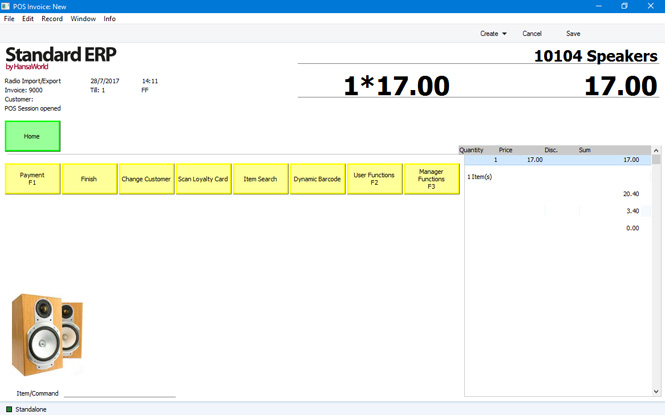The width and height of the screenshot is (665, 415).
Task: Open the Edit menu
Action: coord(28,19)
